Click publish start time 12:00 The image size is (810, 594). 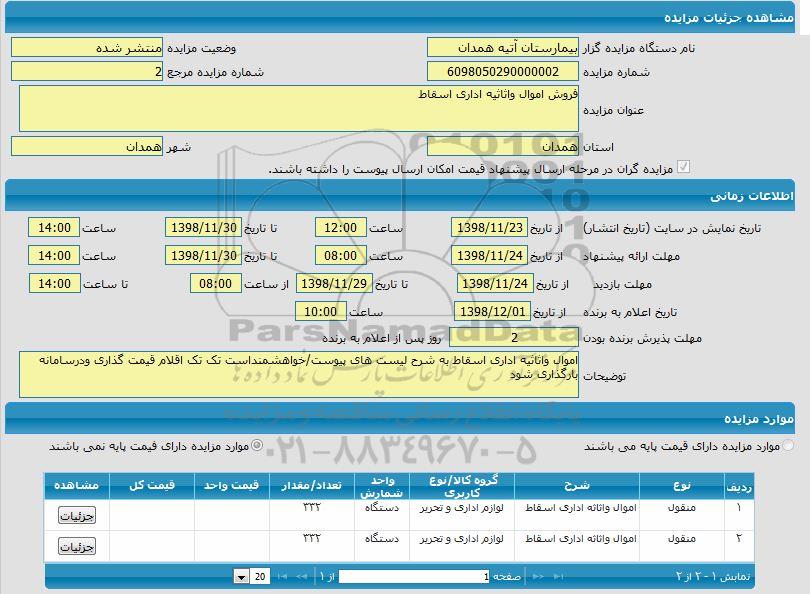[x=340, y=227]
